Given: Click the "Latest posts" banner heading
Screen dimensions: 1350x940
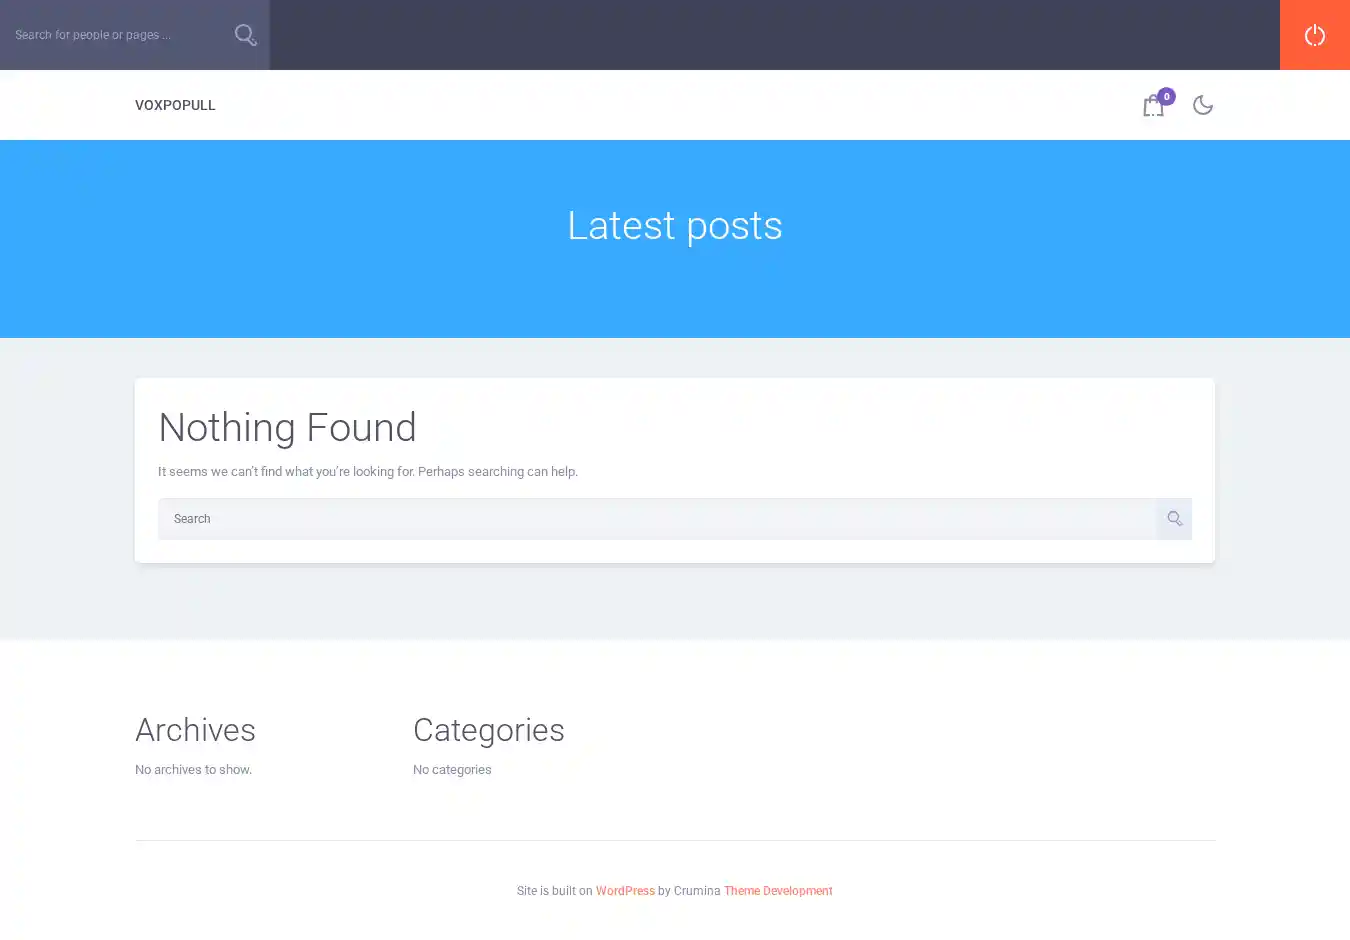Looking at the screenshot, I should (x=675, y=226).
